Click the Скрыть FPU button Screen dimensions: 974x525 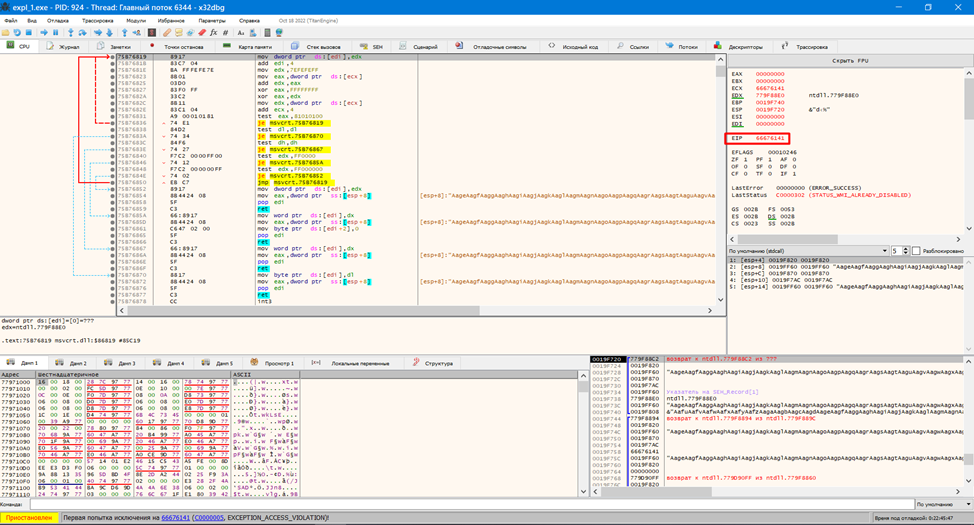(x=849, y=61)
